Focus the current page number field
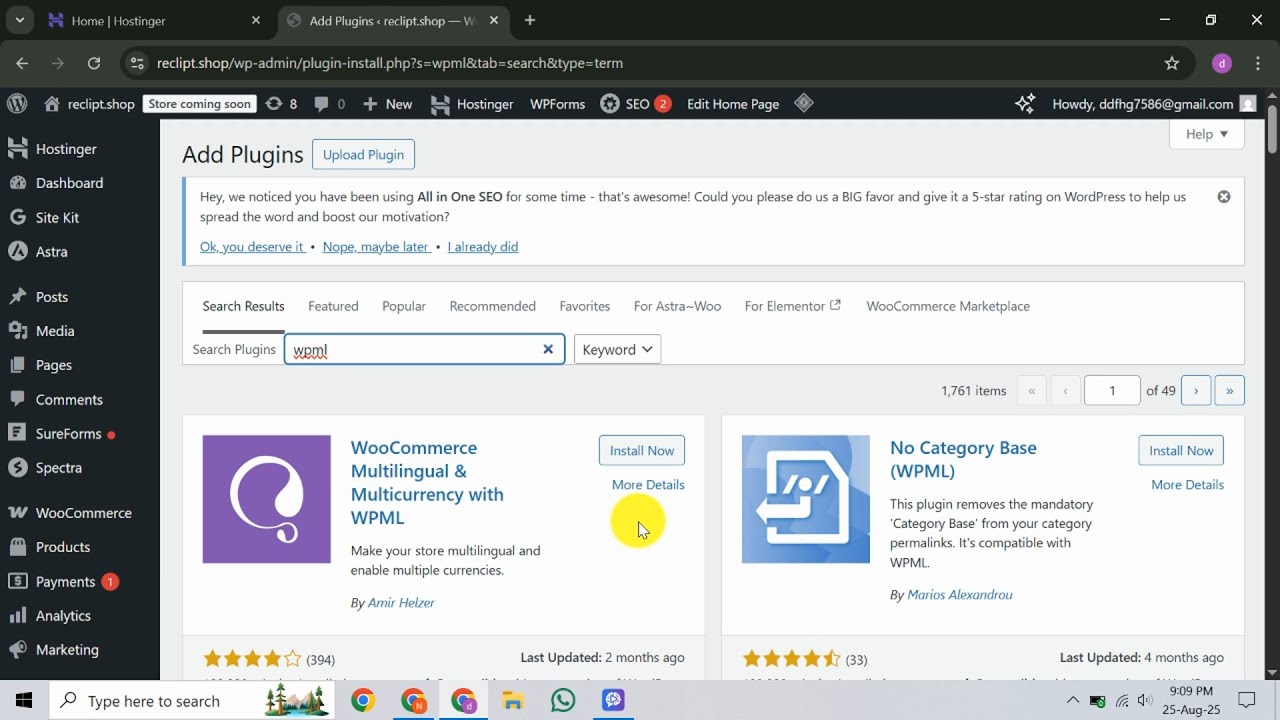The width and height of the screenshot is (1280, 720). coord(1112,390)
